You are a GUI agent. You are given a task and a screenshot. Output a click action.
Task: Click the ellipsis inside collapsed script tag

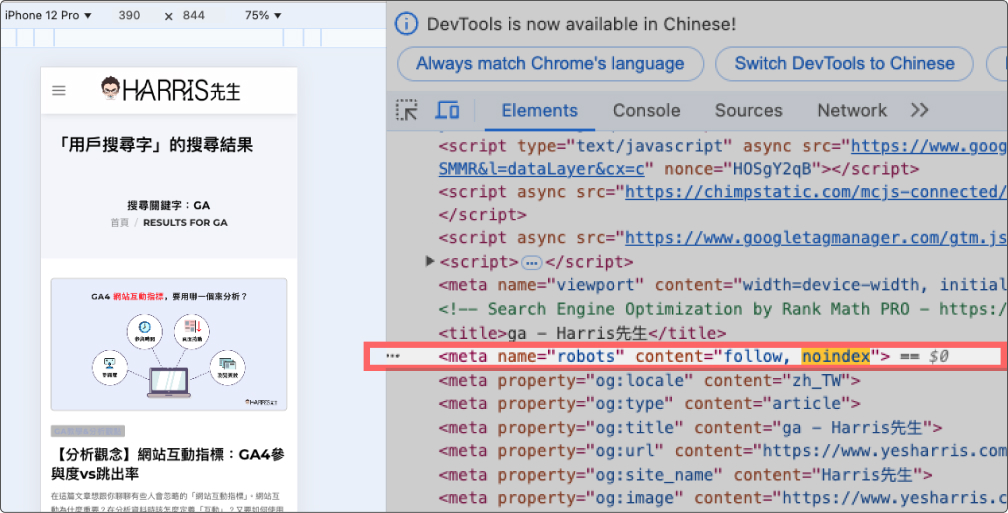(532, 262)
